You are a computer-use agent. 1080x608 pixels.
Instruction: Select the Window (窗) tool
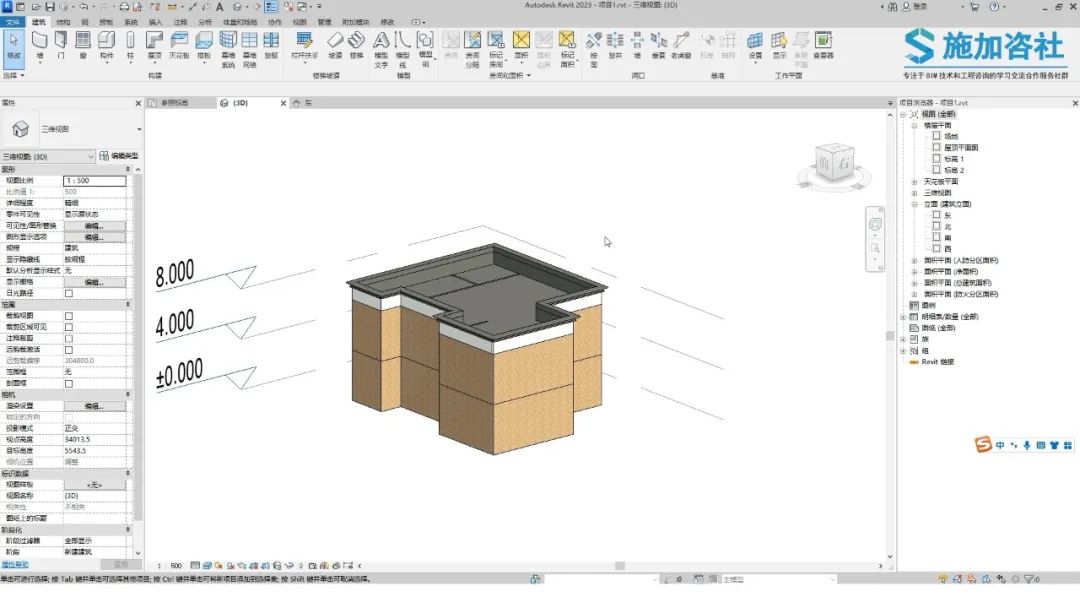pos(83,45)
